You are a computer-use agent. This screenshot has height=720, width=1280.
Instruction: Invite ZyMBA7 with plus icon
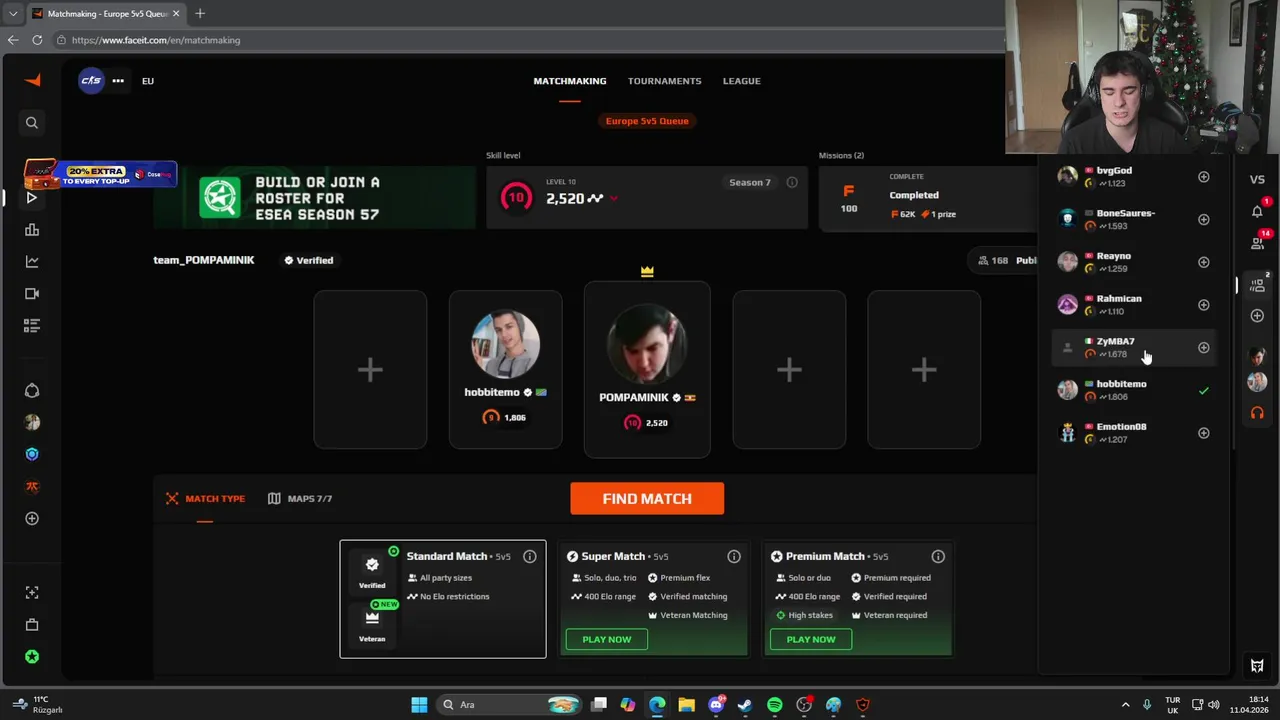click(x=1204, y=348)
